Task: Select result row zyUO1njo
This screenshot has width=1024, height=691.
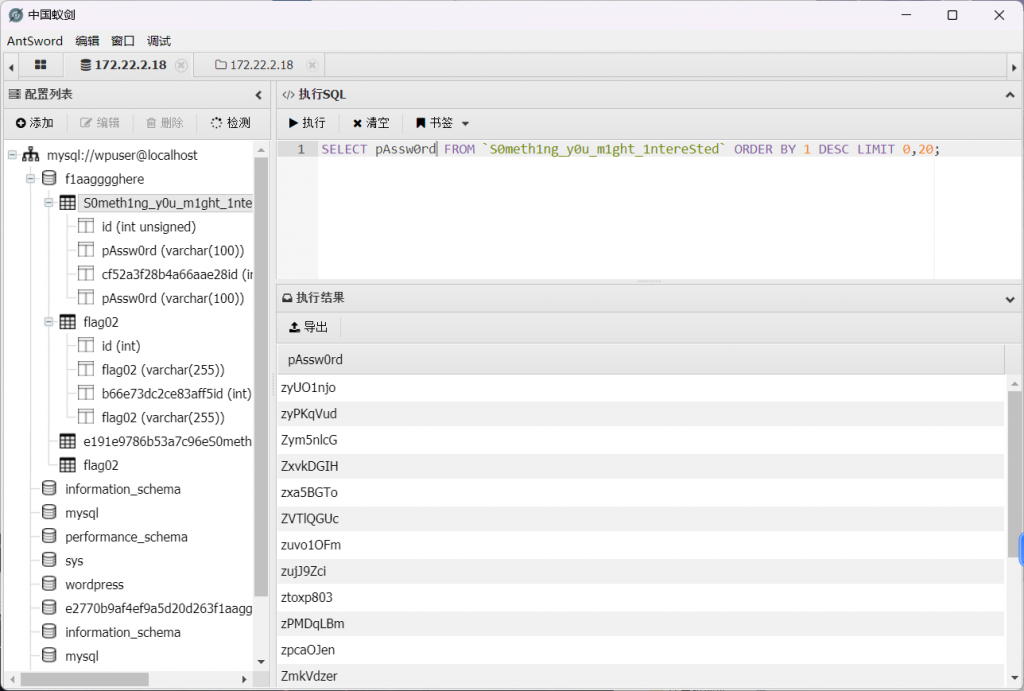Action: [x=641, y=387]
